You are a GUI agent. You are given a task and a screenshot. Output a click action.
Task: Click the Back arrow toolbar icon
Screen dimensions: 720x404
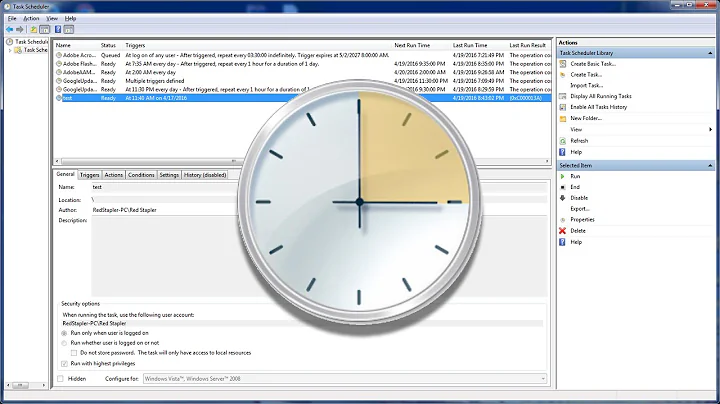pos(9,29)
